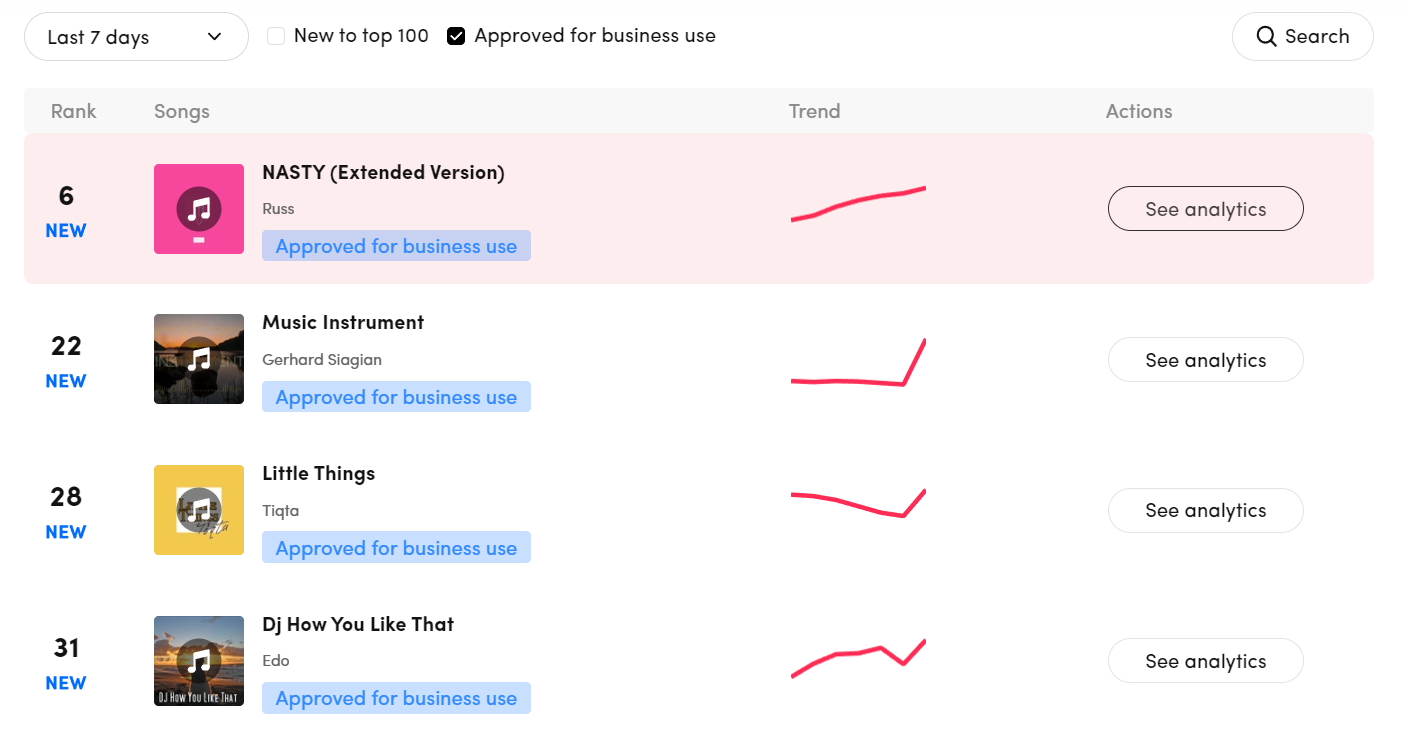
Task: Open analytics for Dj How You Like That
Action: pyautogui.click(x=1205, y=661)
